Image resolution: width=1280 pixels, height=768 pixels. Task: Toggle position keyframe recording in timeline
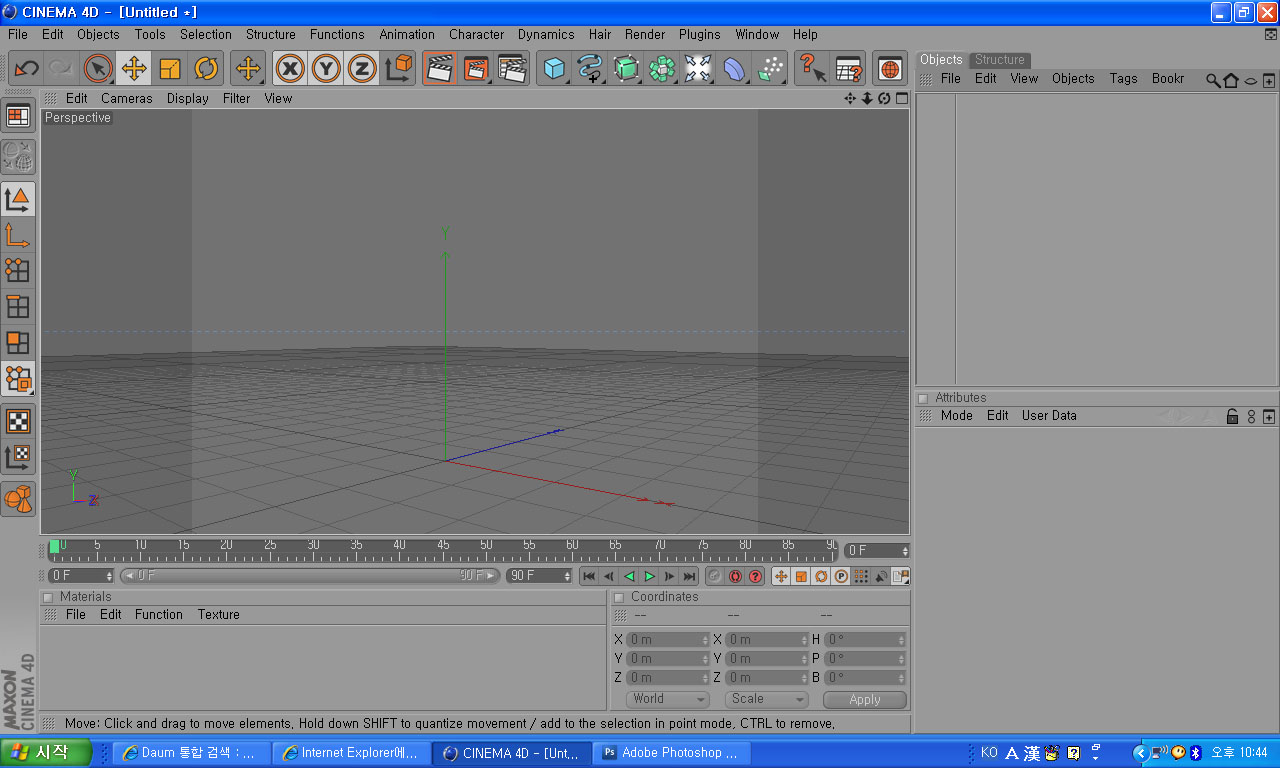(x=781, y=576)
